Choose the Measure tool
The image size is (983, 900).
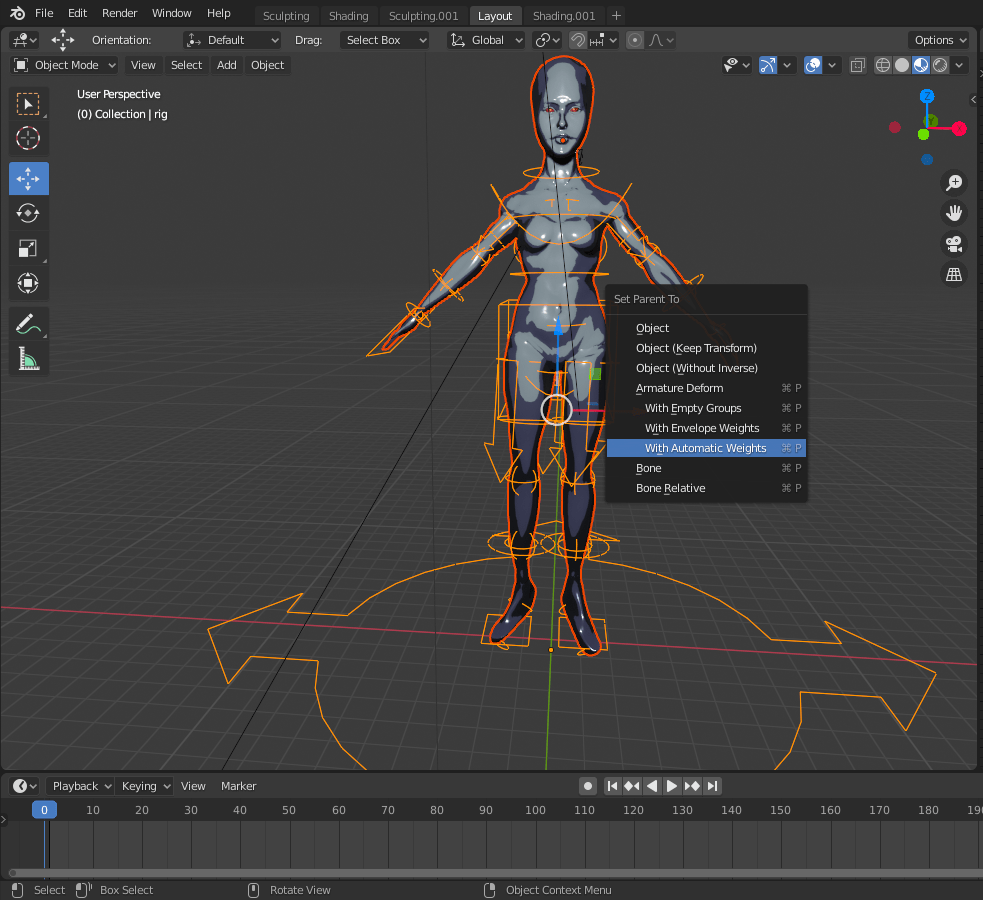[28, 358]
